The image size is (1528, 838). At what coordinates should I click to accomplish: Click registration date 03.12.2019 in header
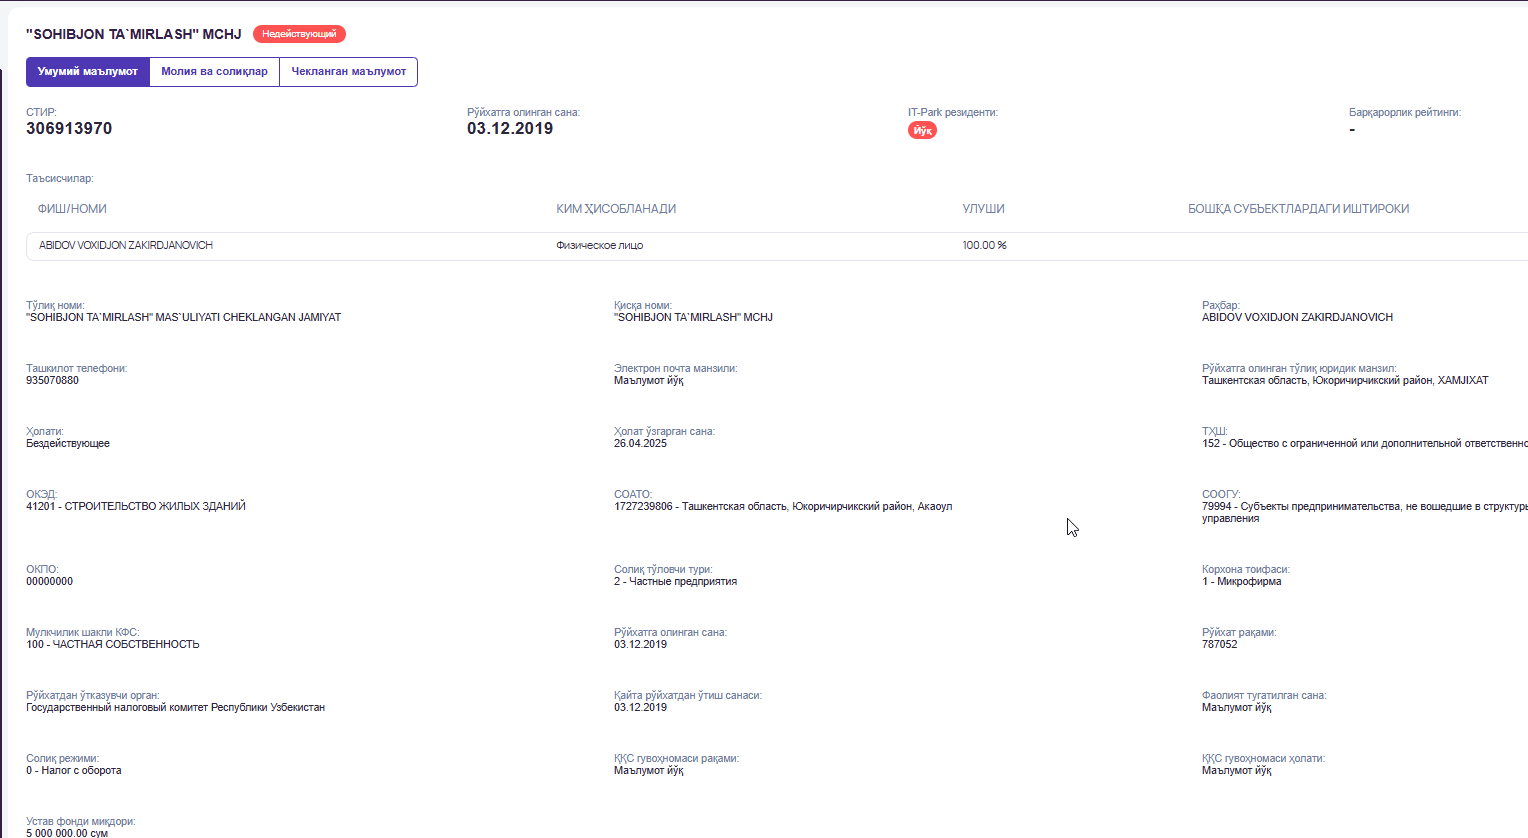[x=510, y=129]
